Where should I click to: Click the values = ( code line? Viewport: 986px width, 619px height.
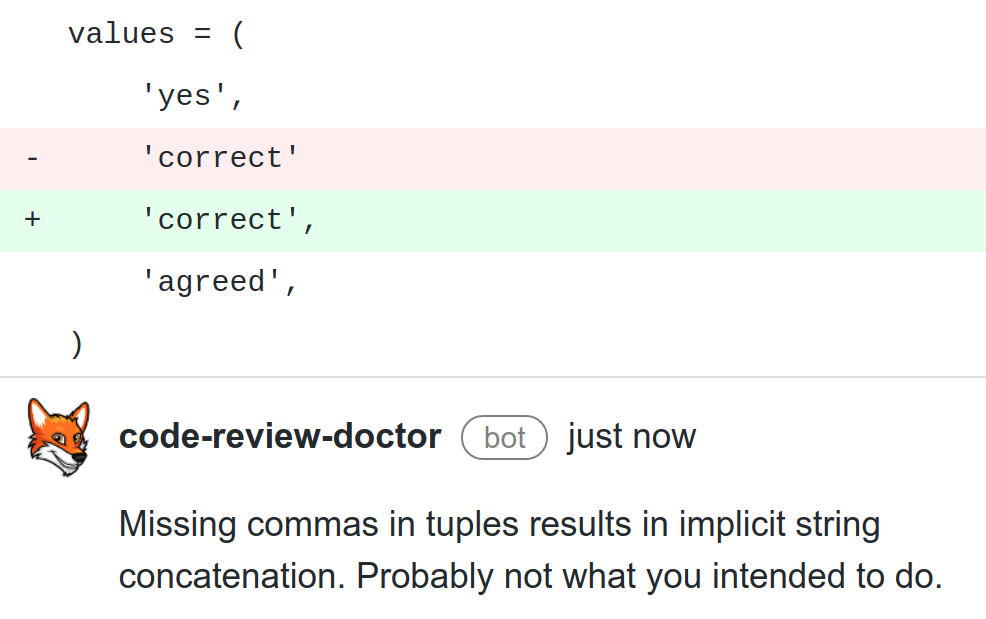pyautogui.click(x=493, y=34)
